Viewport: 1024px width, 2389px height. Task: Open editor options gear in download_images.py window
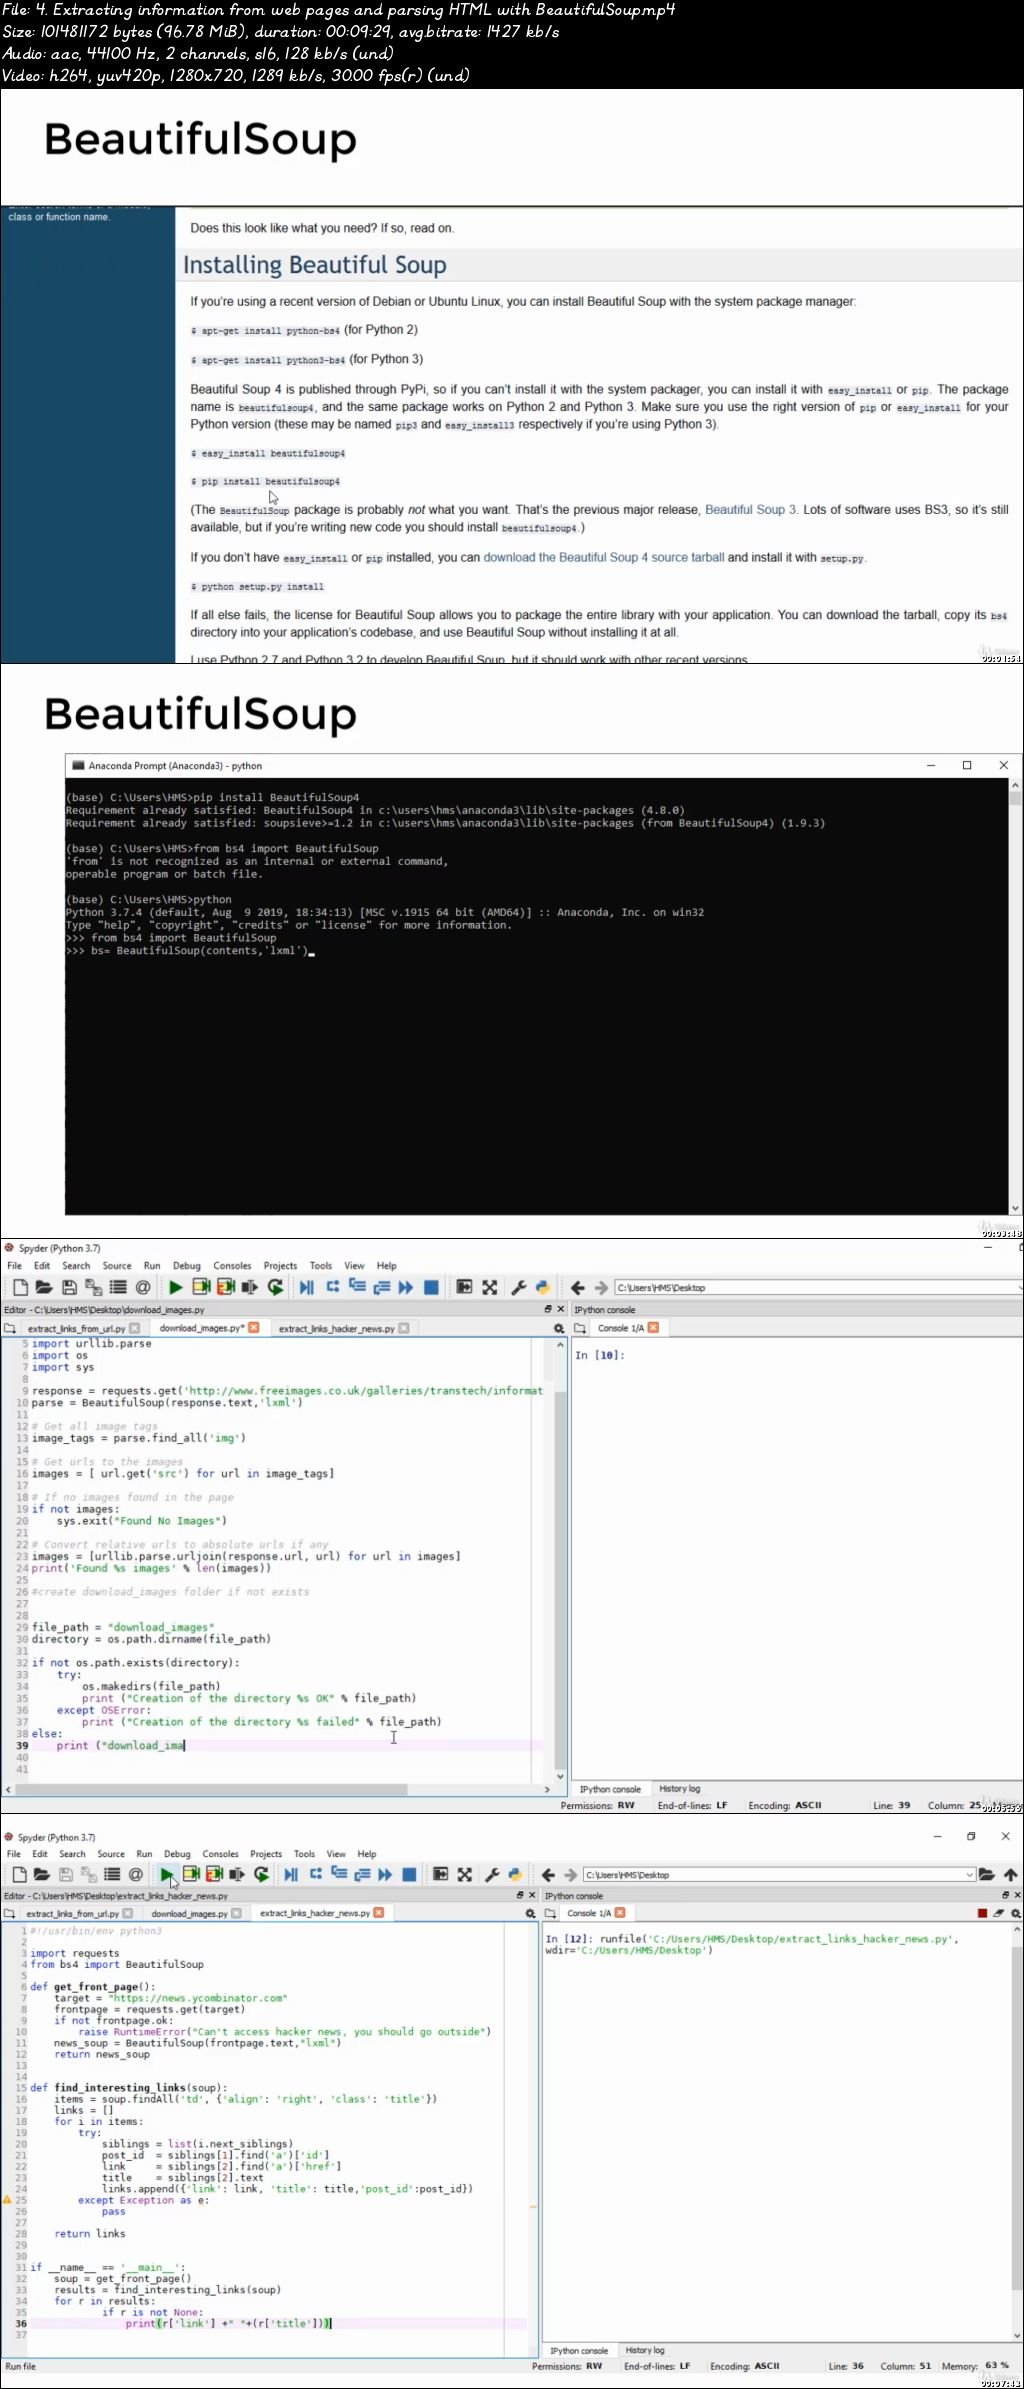558,1328
